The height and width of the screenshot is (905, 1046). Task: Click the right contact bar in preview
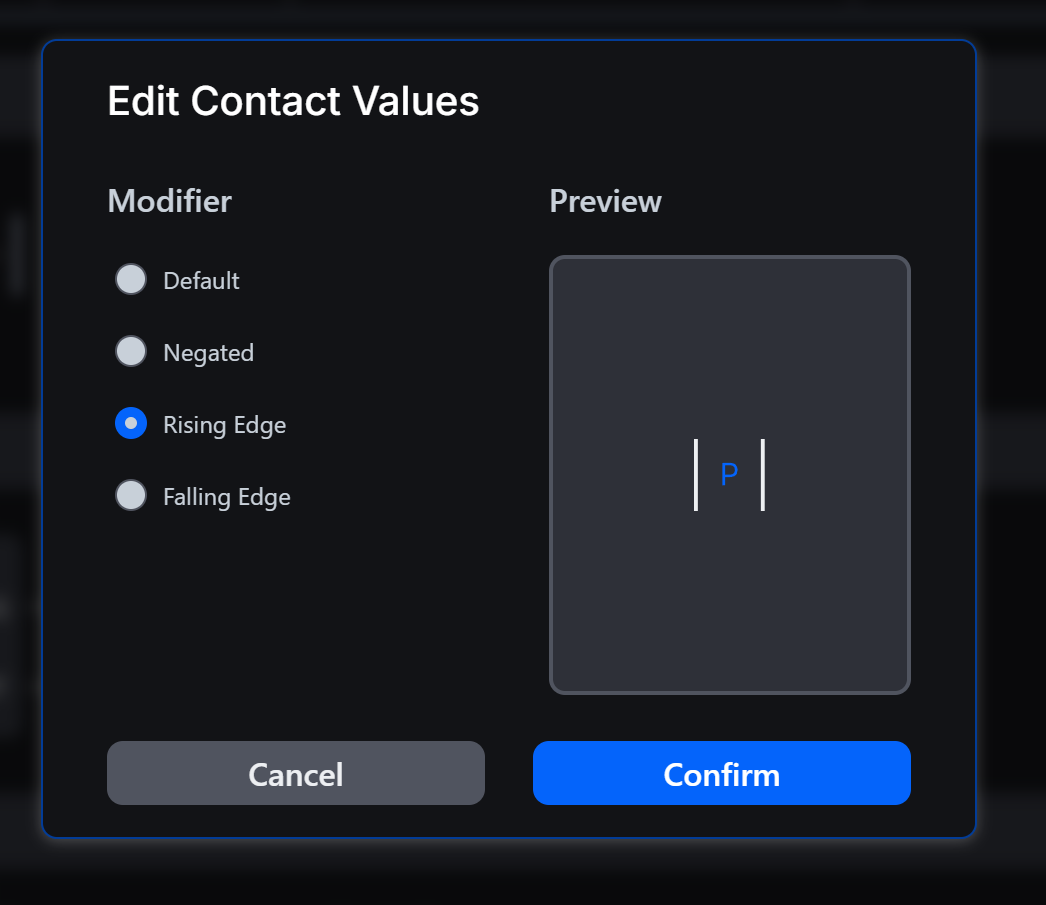click(763, 475)
